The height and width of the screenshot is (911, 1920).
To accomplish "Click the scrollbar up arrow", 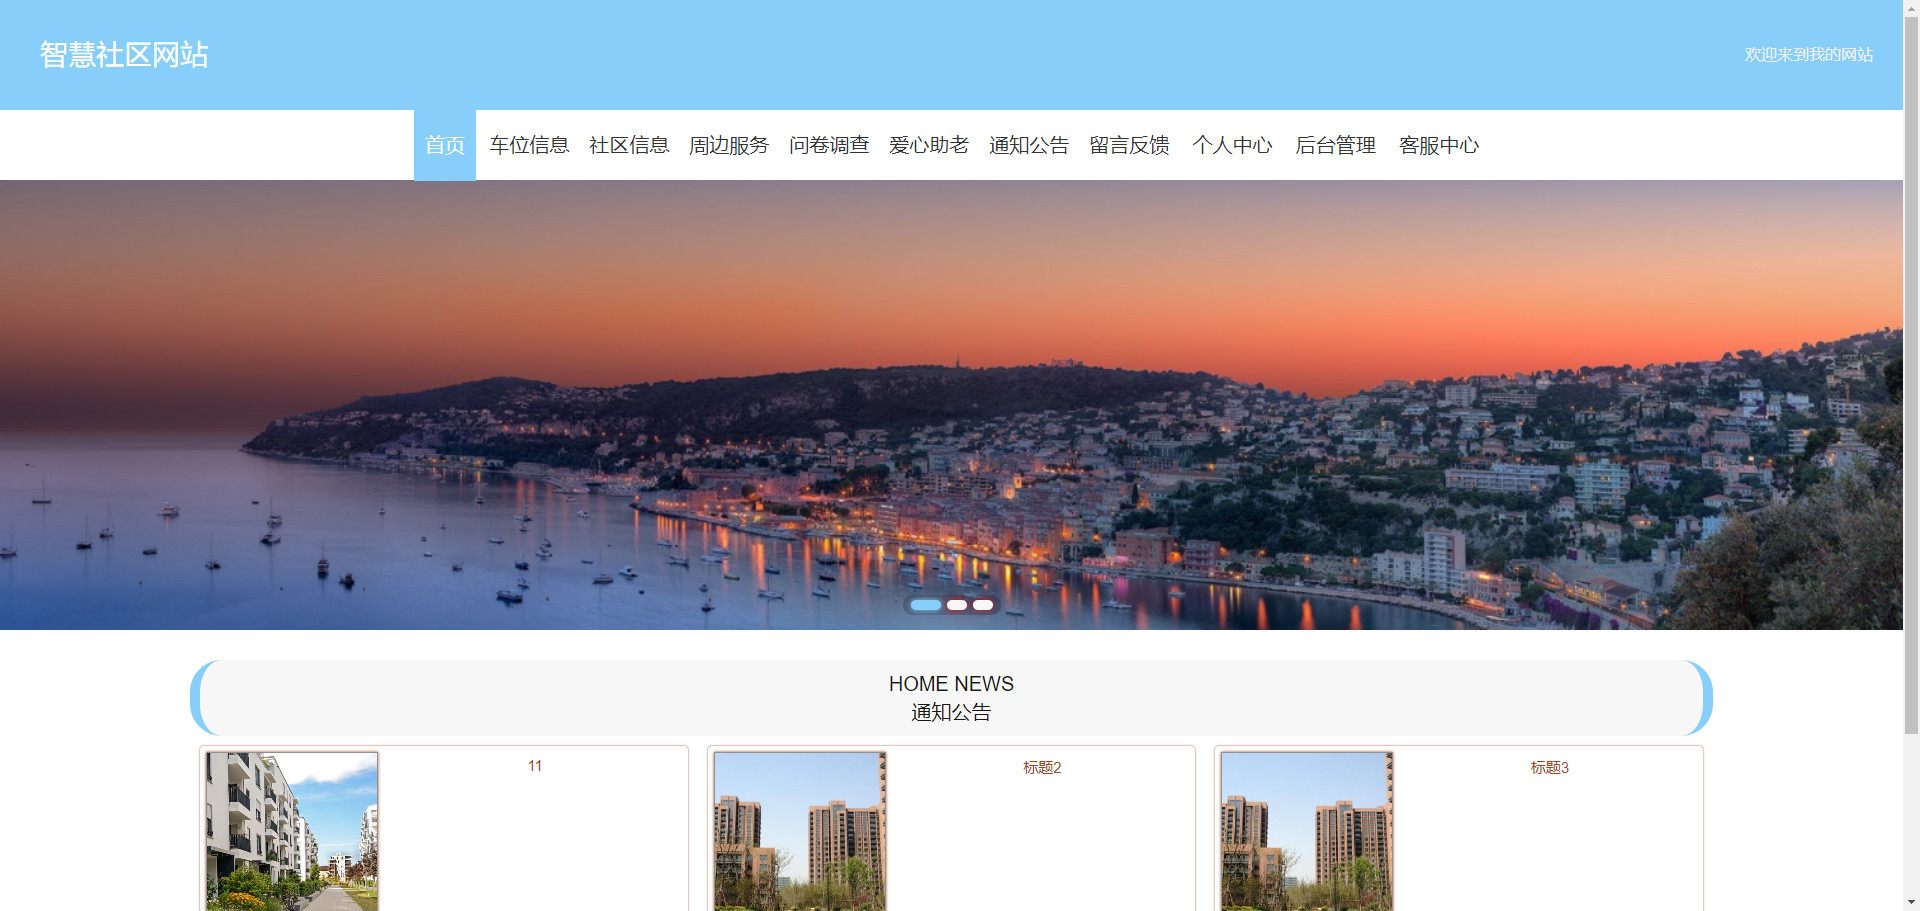I will coord(1911,8).
